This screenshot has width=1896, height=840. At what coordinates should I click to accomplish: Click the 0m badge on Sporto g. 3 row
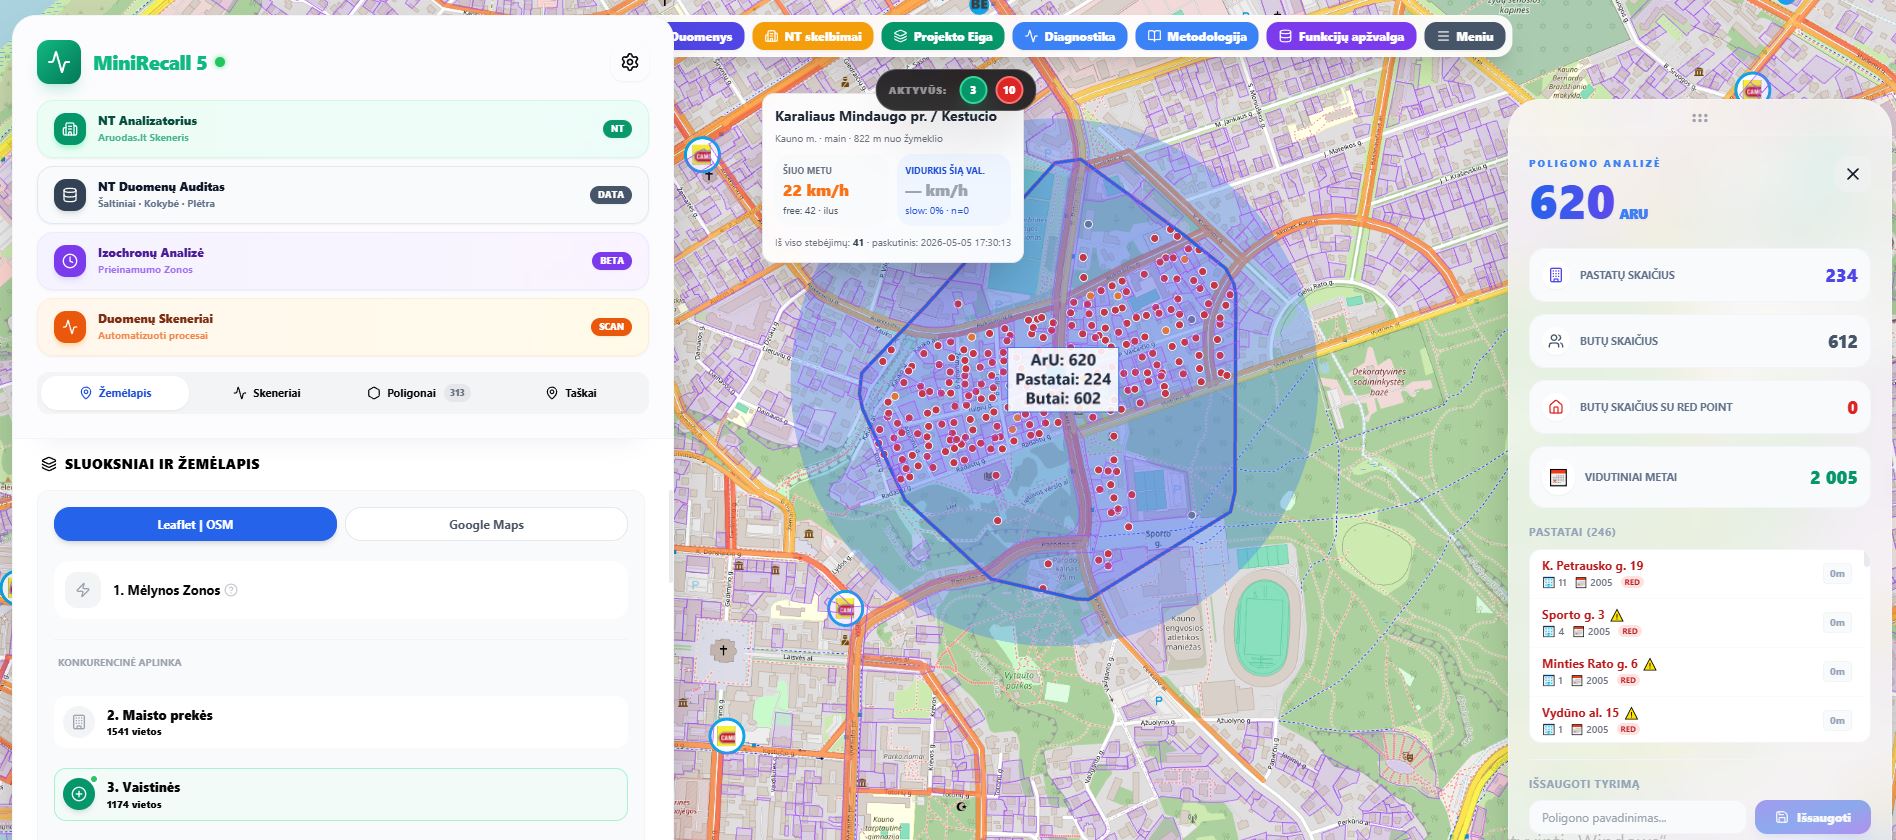pos(1837,622)
